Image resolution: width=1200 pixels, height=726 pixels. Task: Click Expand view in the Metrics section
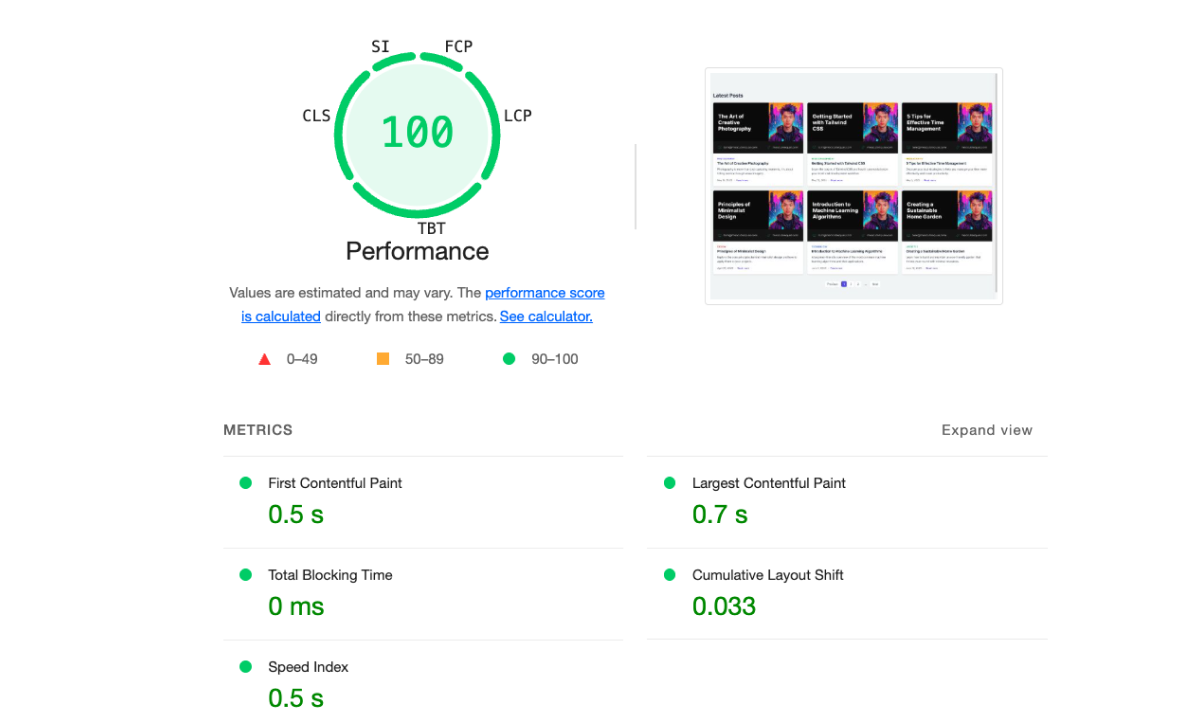[987, 430]
